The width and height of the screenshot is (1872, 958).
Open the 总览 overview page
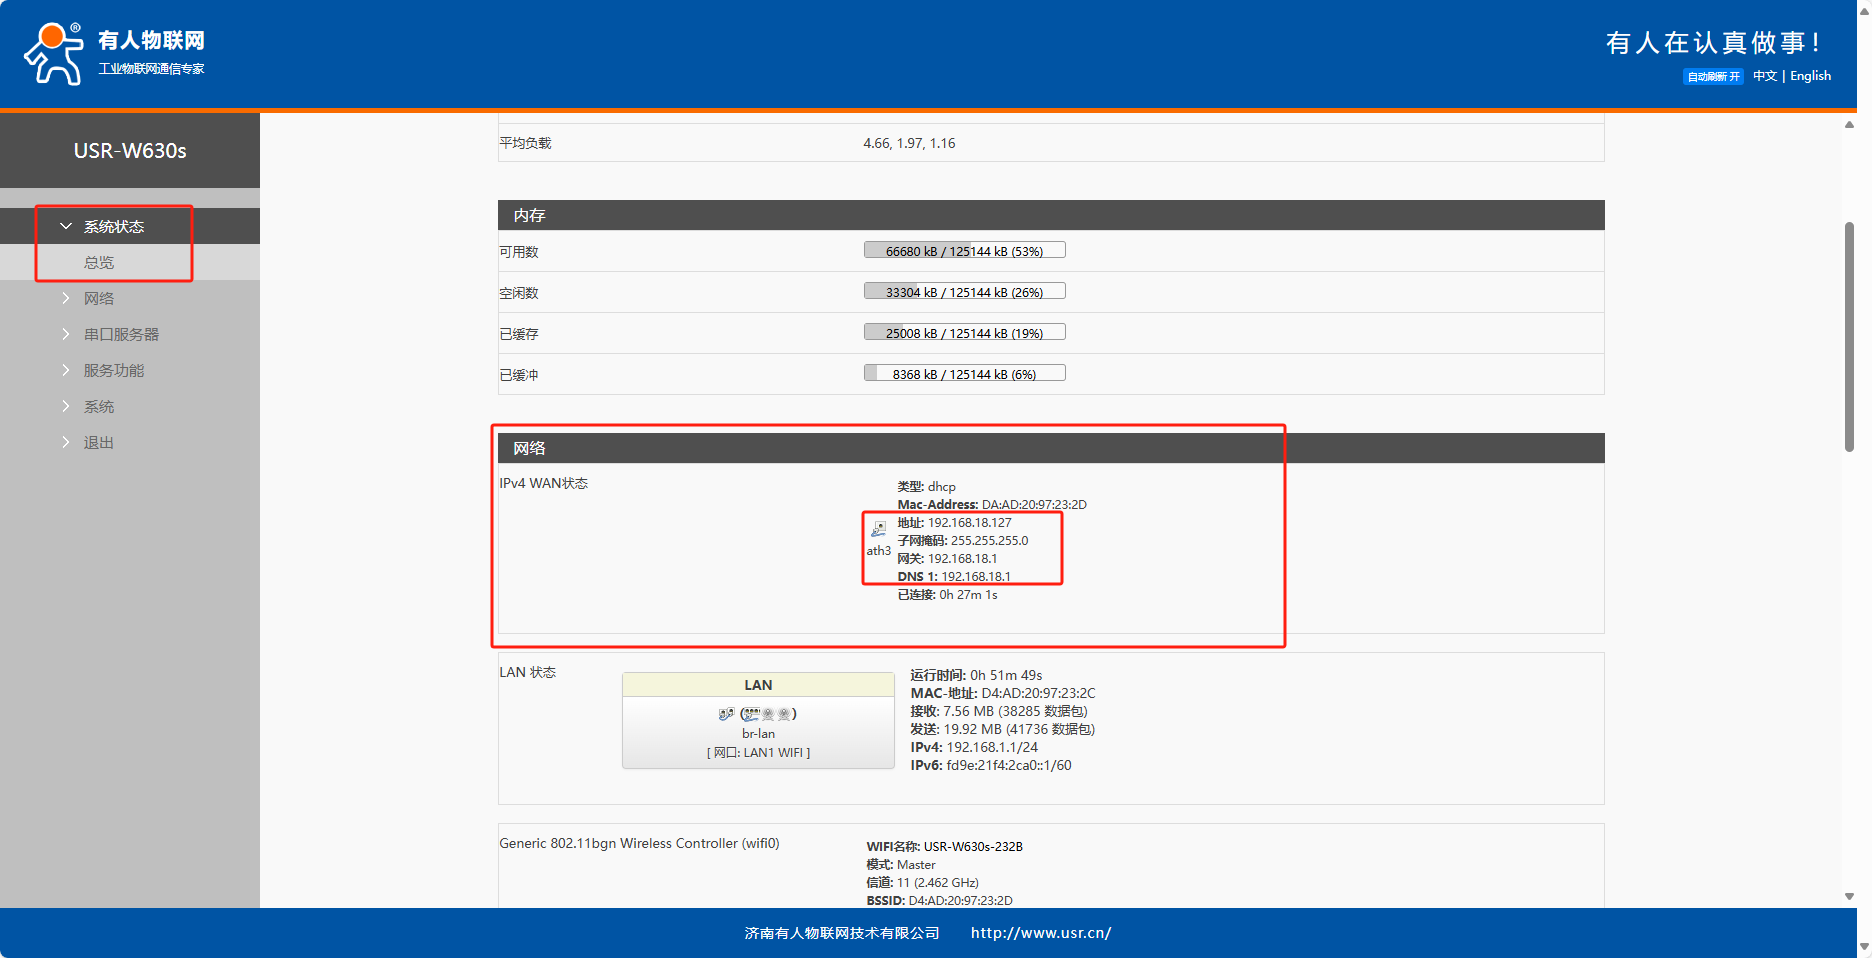pyautogui.click(x=98, y=263)
